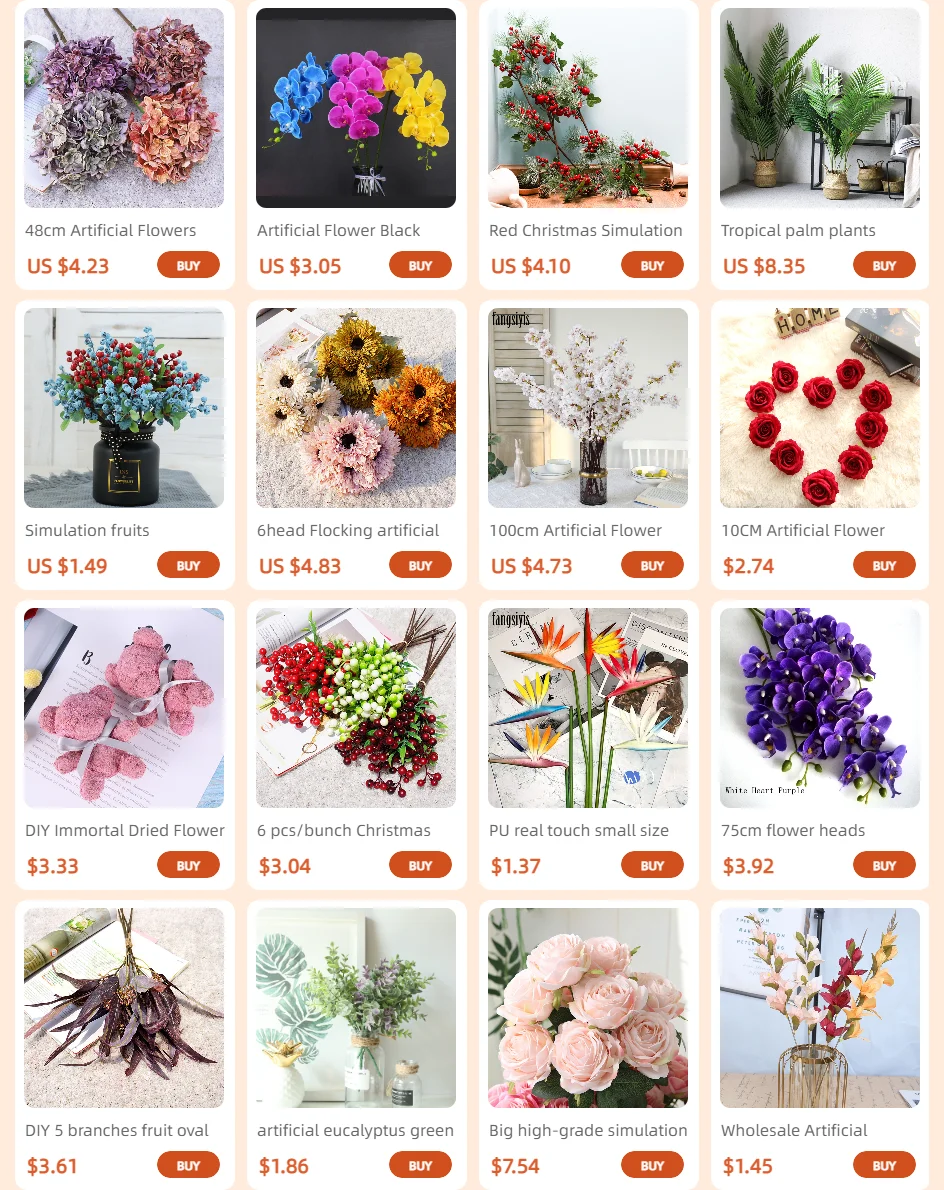Select the DIY Immortal Dried Flower title

(125, 830)
